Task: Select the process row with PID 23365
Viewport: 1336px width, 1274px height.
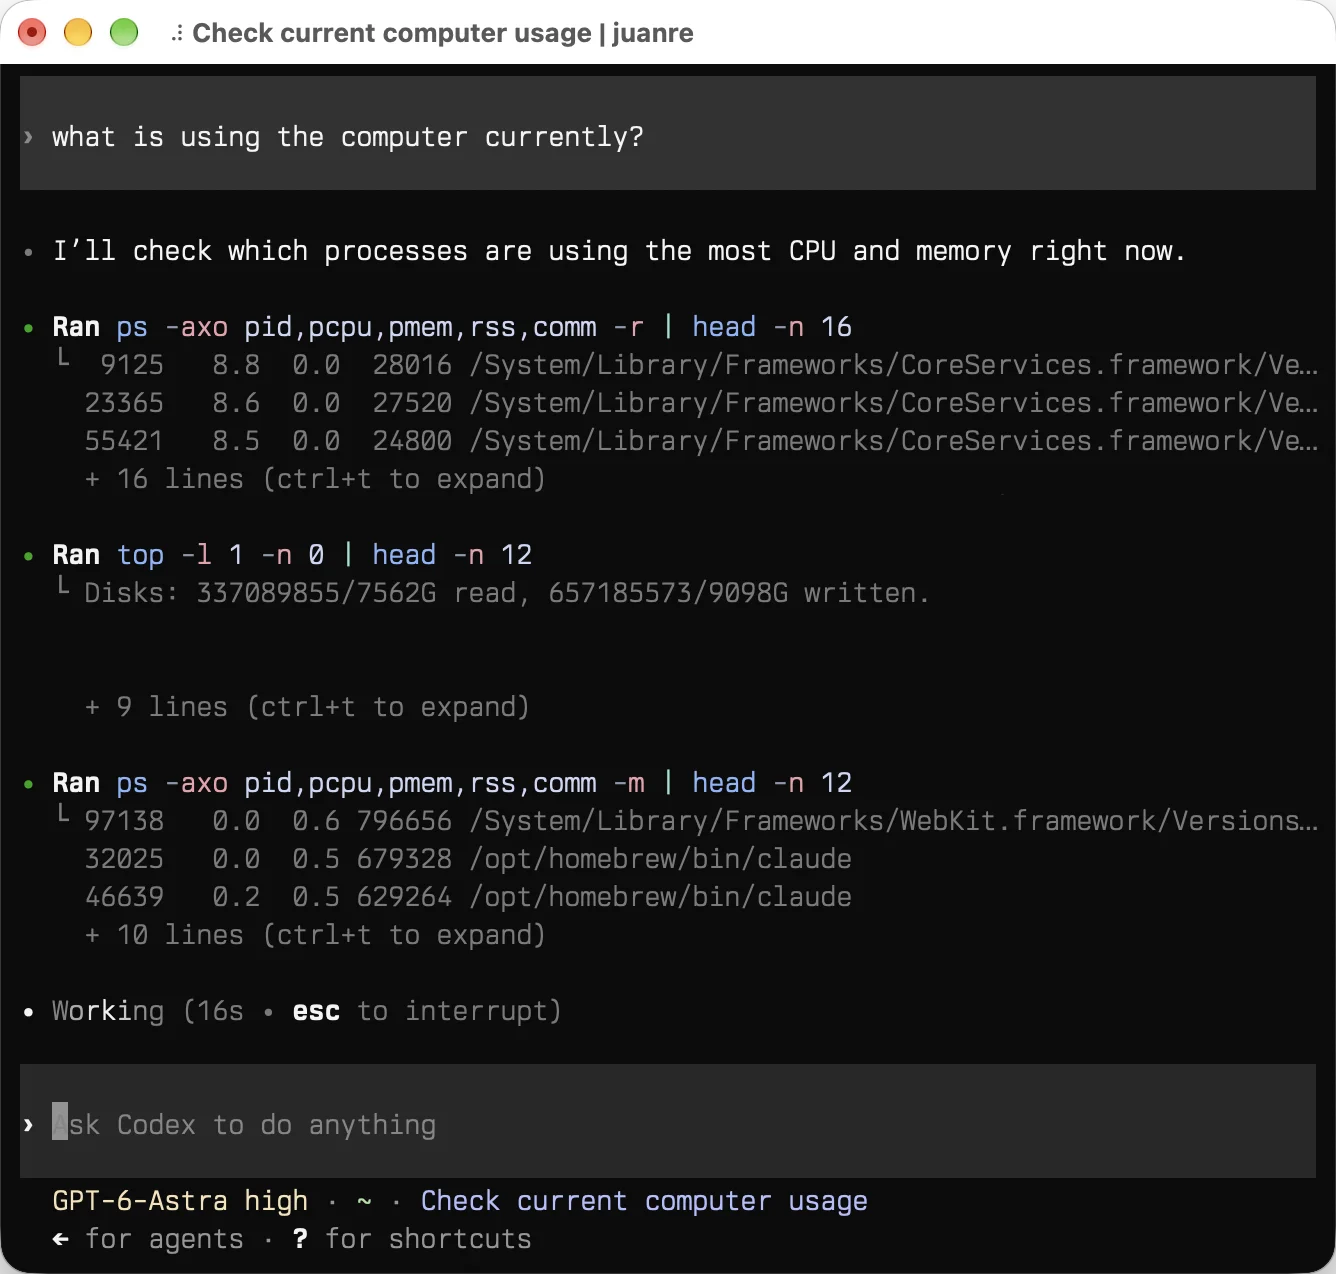Action: click(x=701, y=403)
